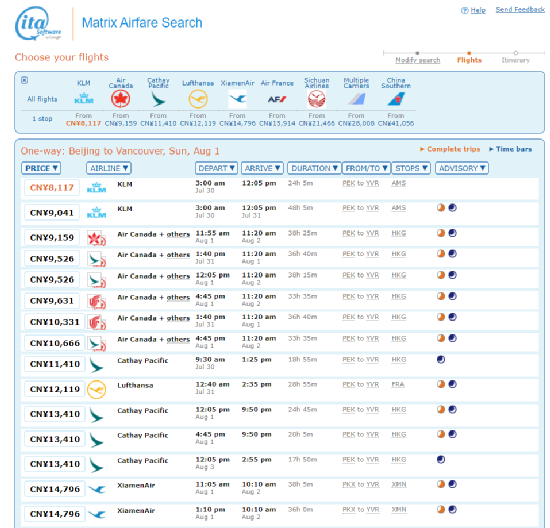Image resolution: width=550 pixels, height=528 pixels.
Task: Select the Air Canada maple leaf logo
Action: coord(121,99)
